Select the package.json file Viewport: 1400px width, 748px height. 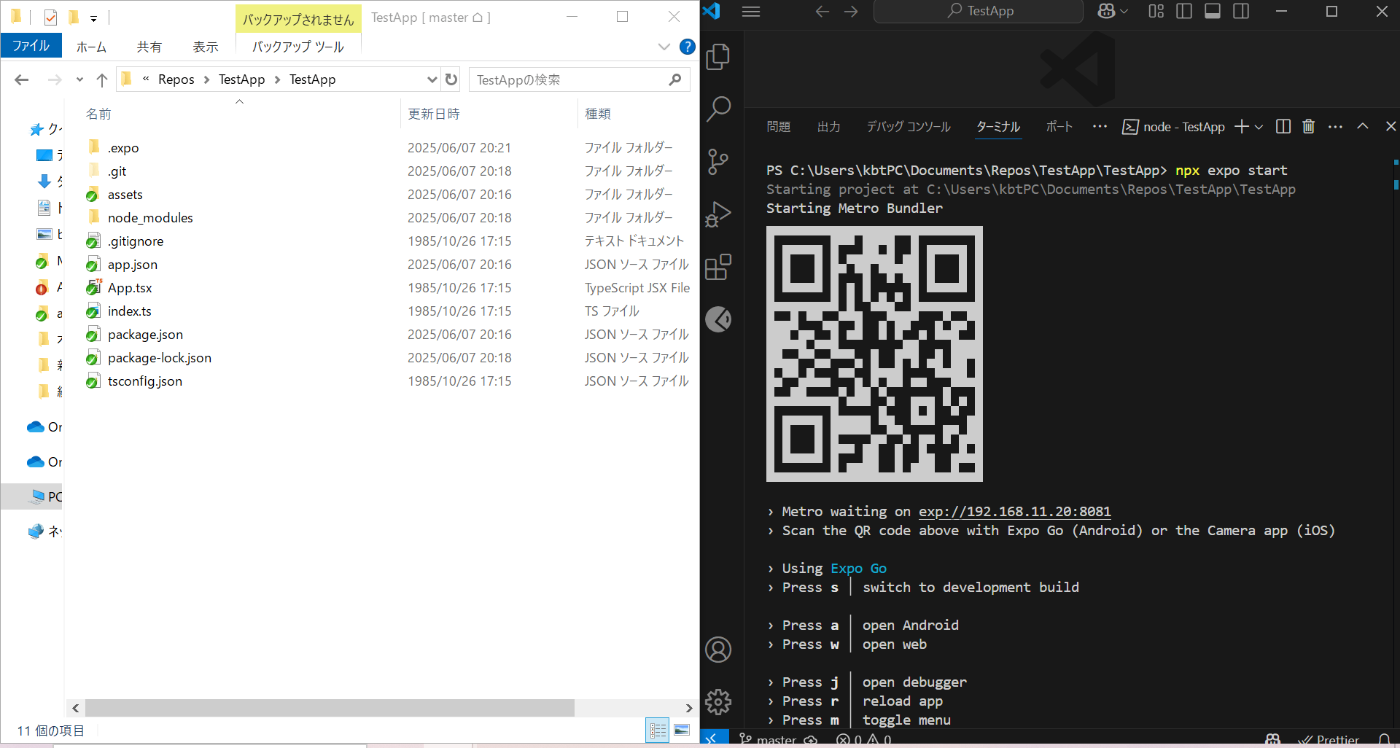click(145, 334)
